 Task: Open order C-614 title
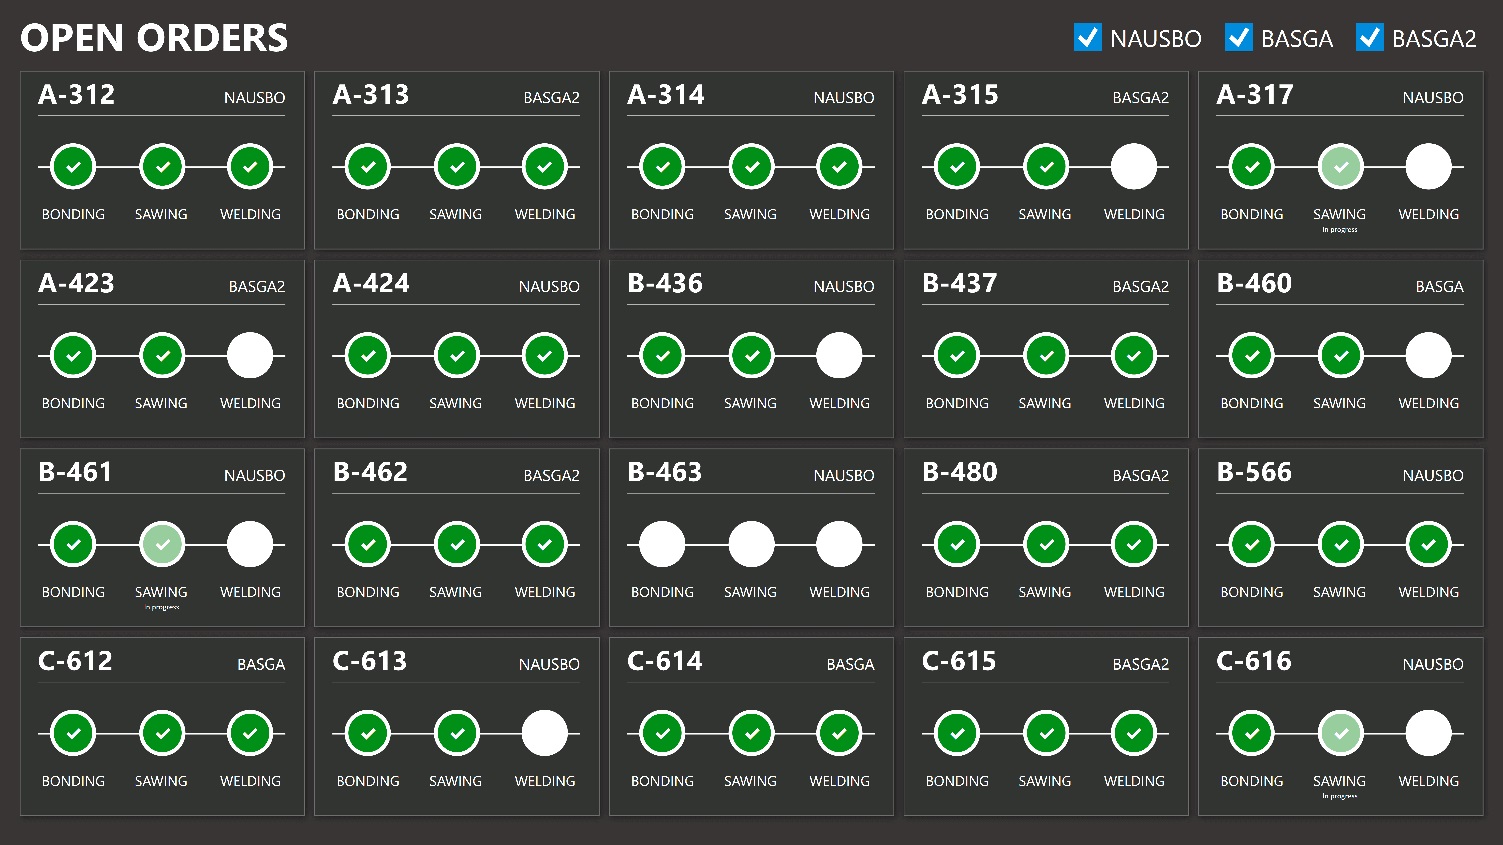(665, 662)
